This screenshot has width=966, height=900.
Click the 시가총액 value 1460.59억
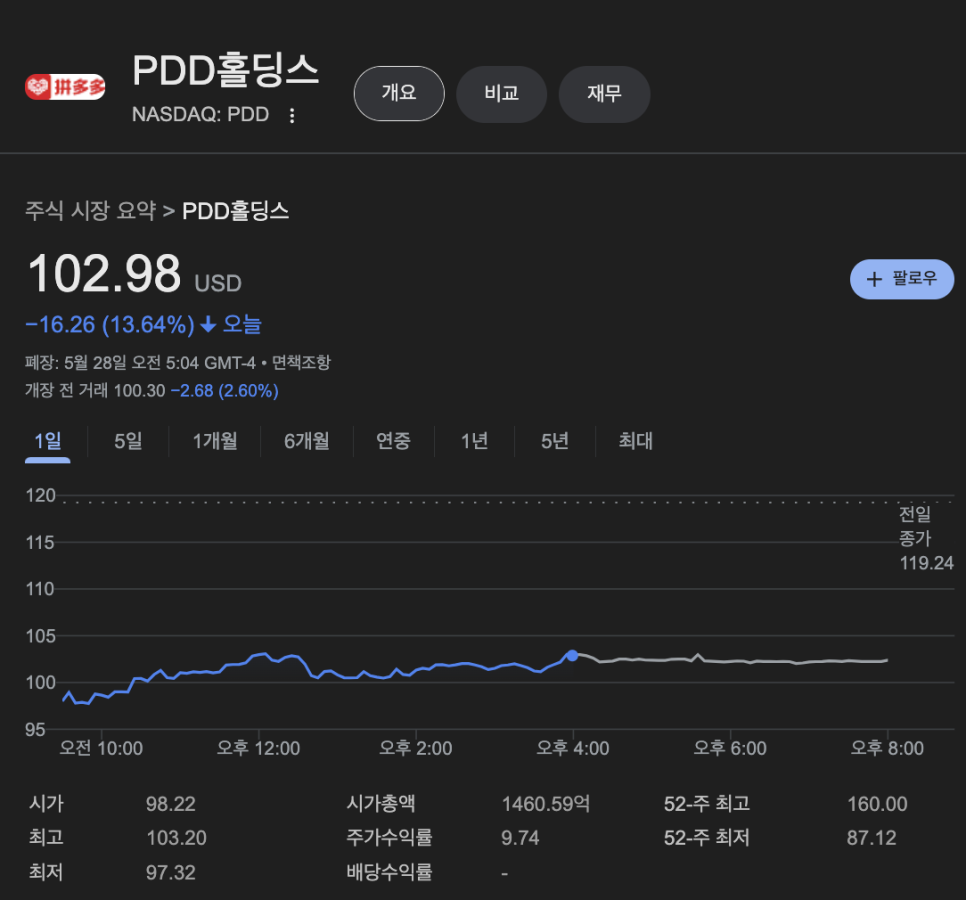pyautogui.click(x=546, y=804)
